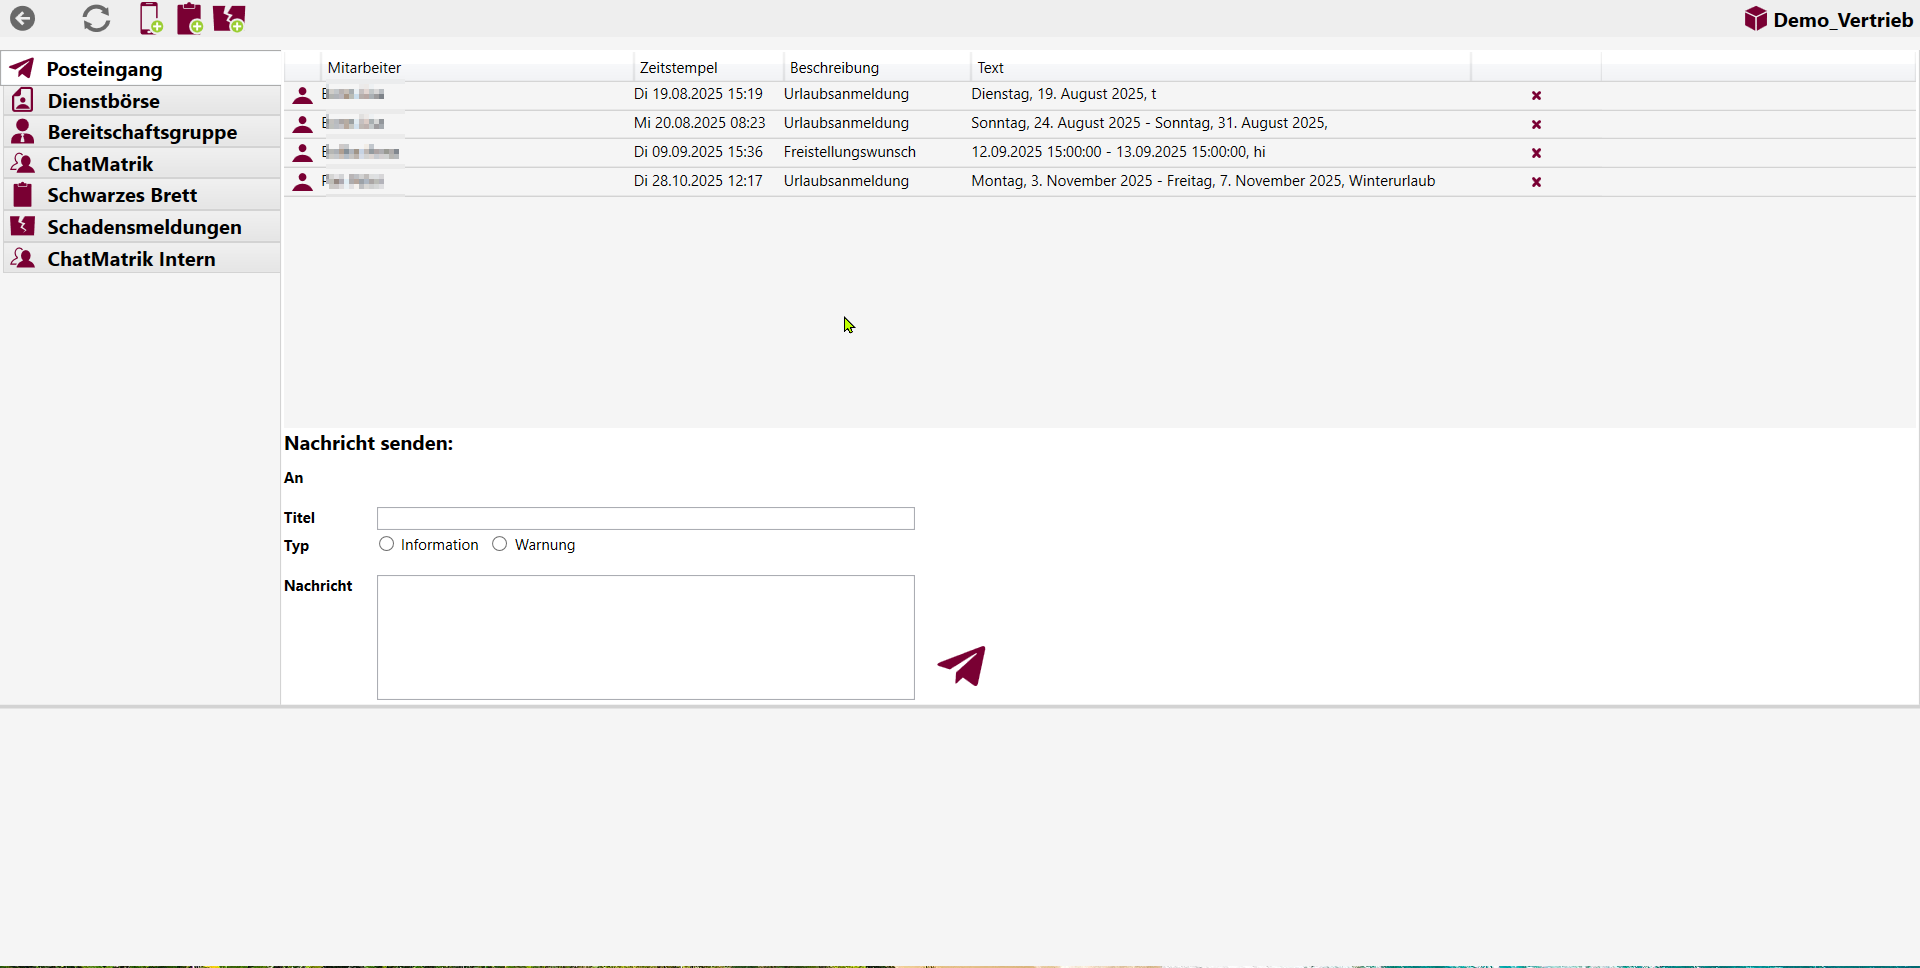Delete the Winterurlaub entry with red X
Viewport: 1920px width, 968px height.
(x=1536, y=182)
